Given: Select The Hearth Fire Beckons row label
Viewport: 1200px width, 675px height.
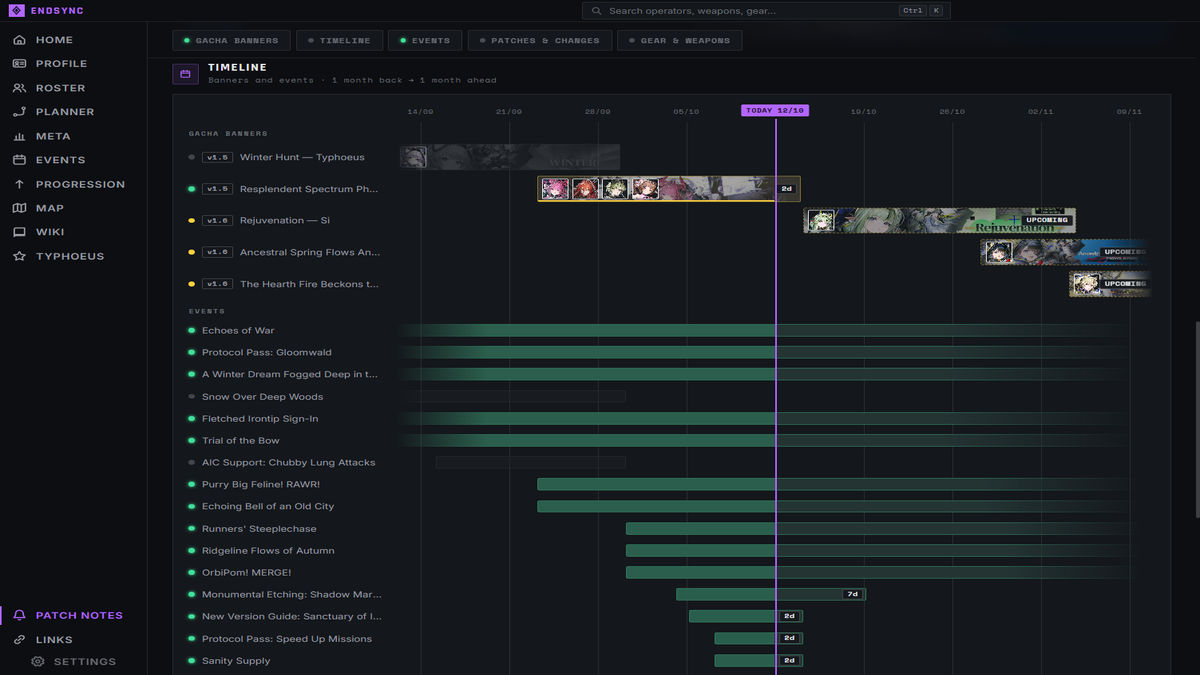Looking at the screenshot, I should [309, 285].
